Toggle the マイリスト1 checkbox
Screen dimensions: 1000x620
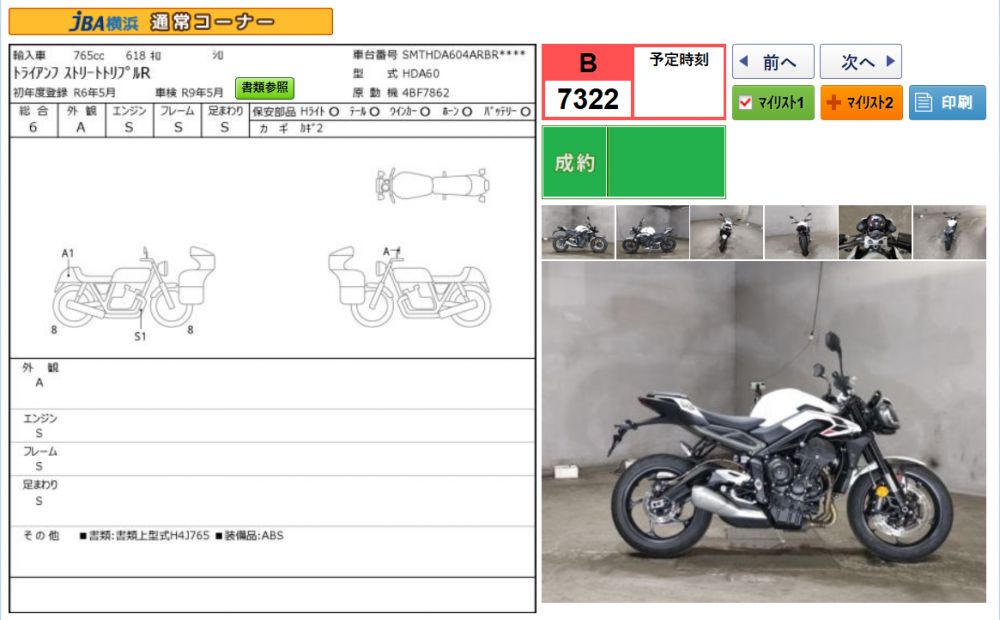click(x=745, y=102)
